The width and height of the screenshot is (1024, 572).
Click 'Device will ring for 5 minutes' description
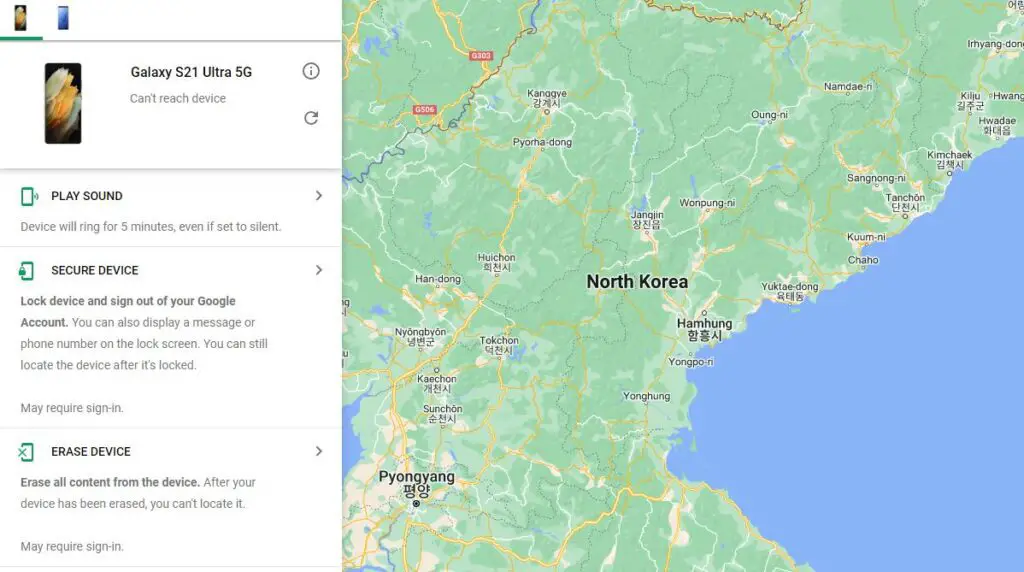point(151,227)
